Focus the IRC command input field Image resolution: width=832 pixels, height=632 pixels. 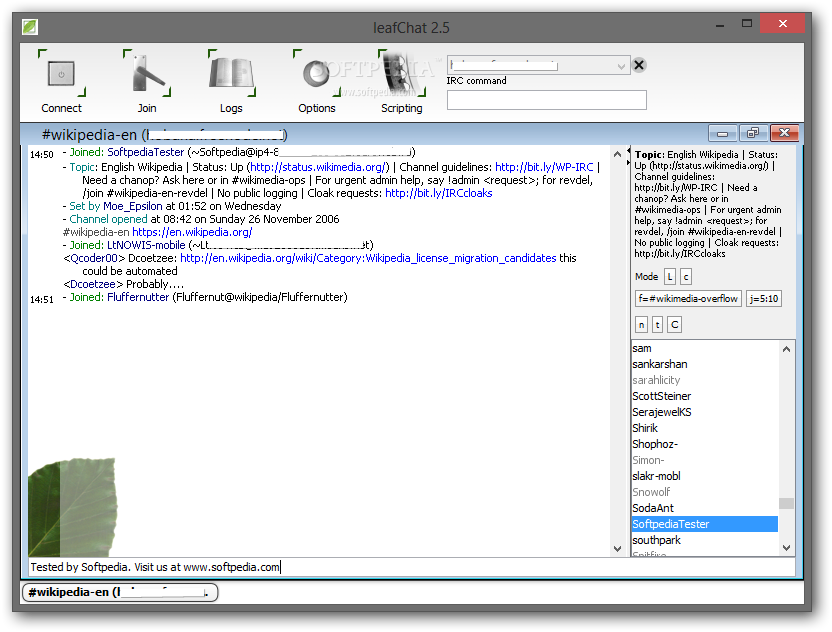click(x=547, y=100)
